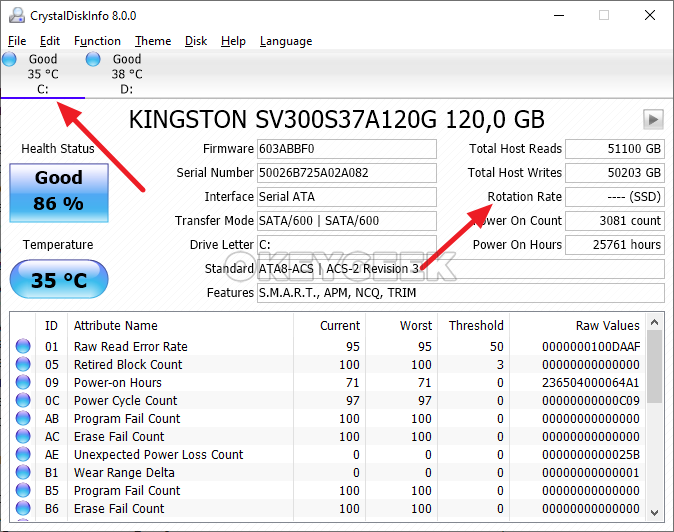Click raw value 236504000064A1
674x532 pixels.
click(591, 382)
